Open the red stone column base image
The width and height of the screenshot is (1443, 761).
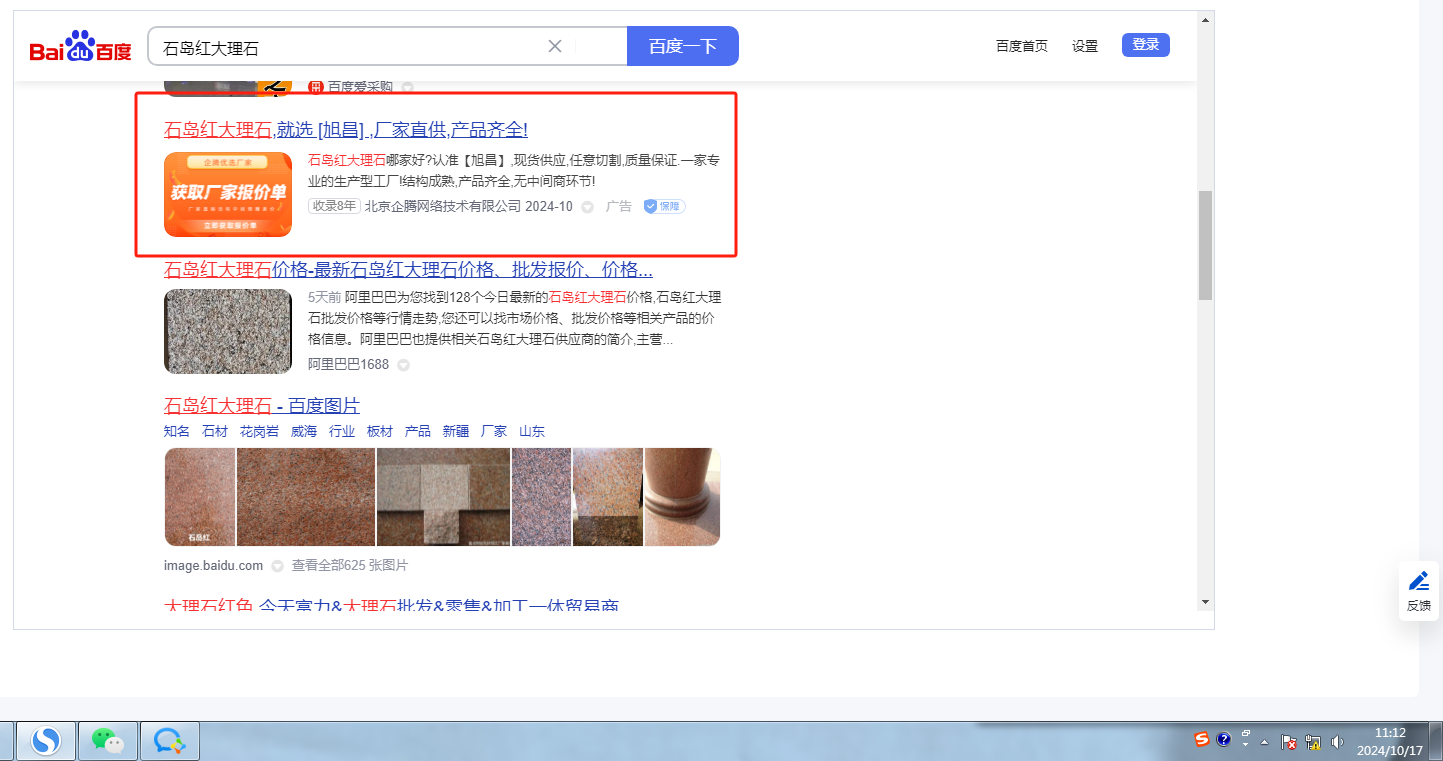click(682, 497)
